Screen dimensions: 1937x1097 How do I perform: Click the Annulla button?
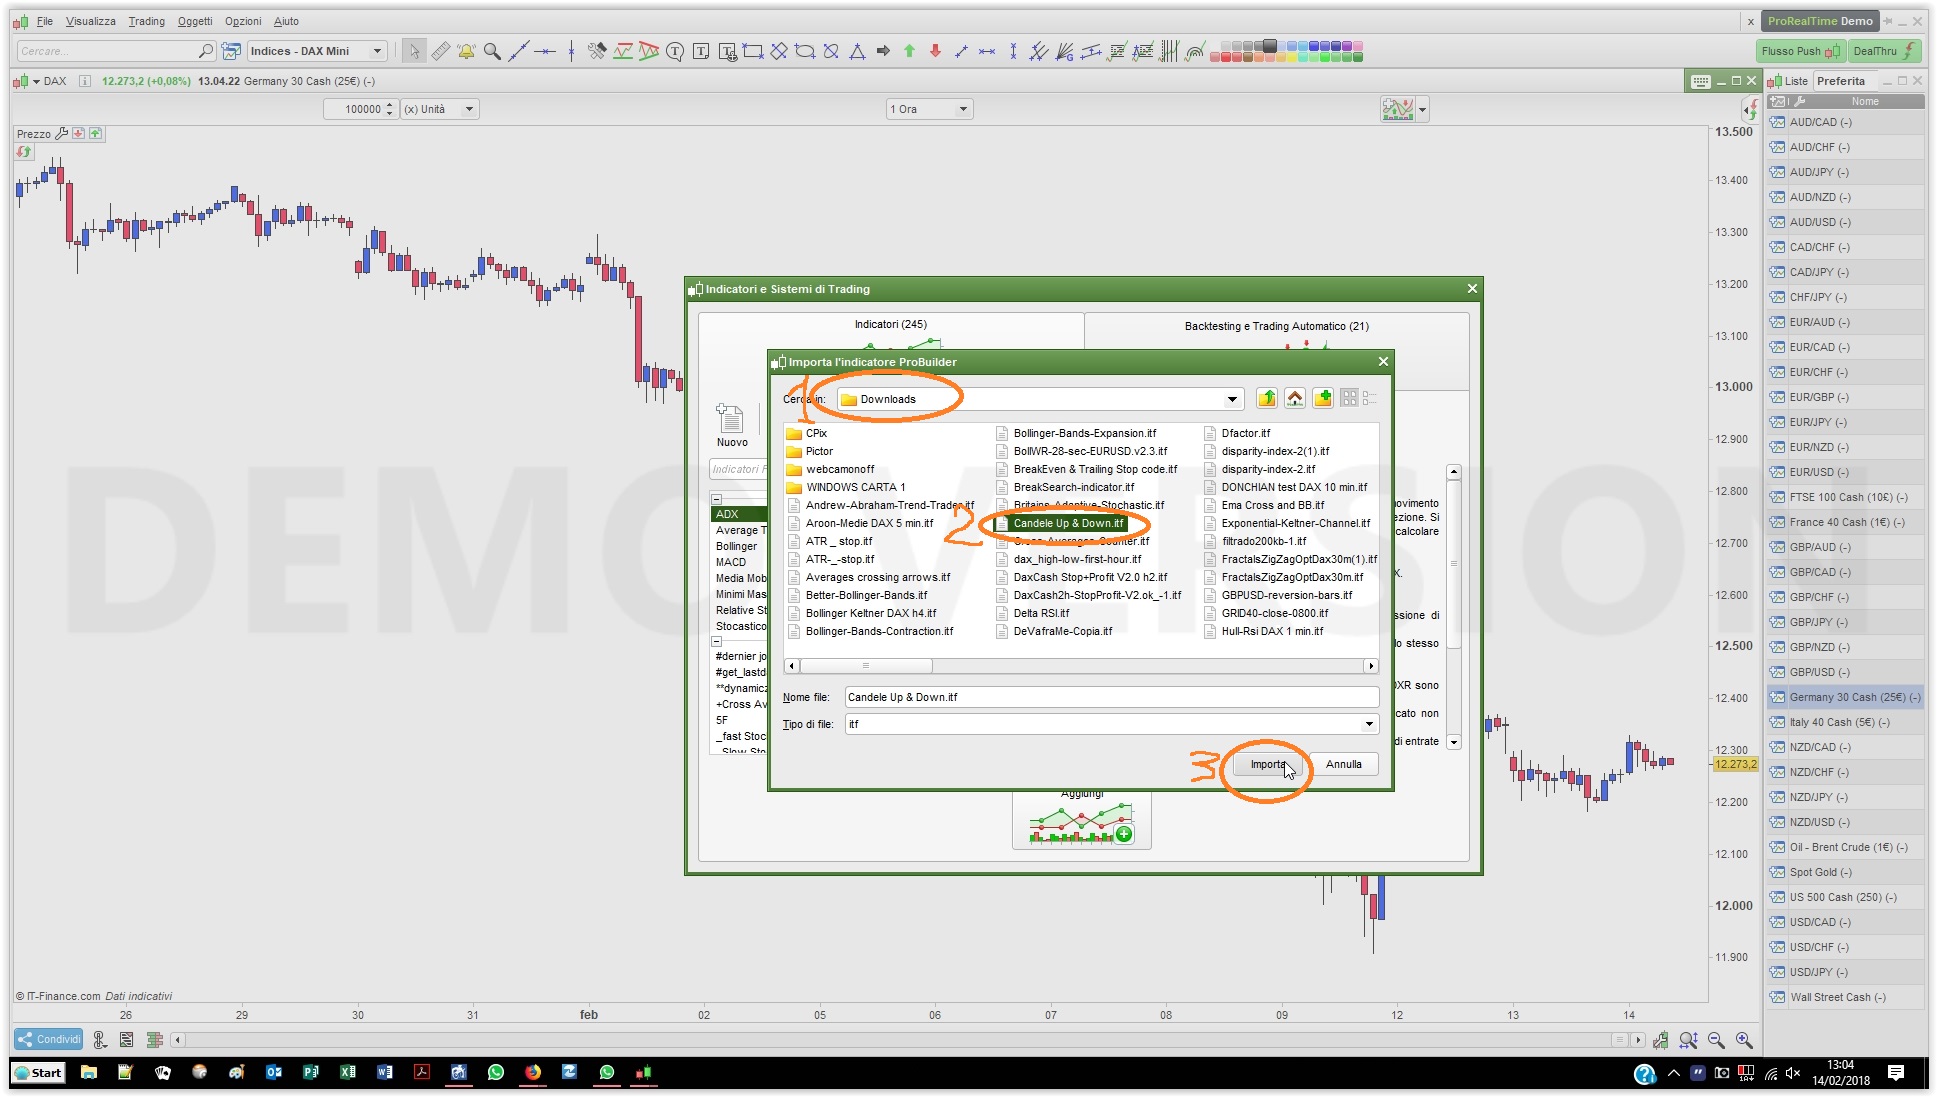coord(1343,764)
